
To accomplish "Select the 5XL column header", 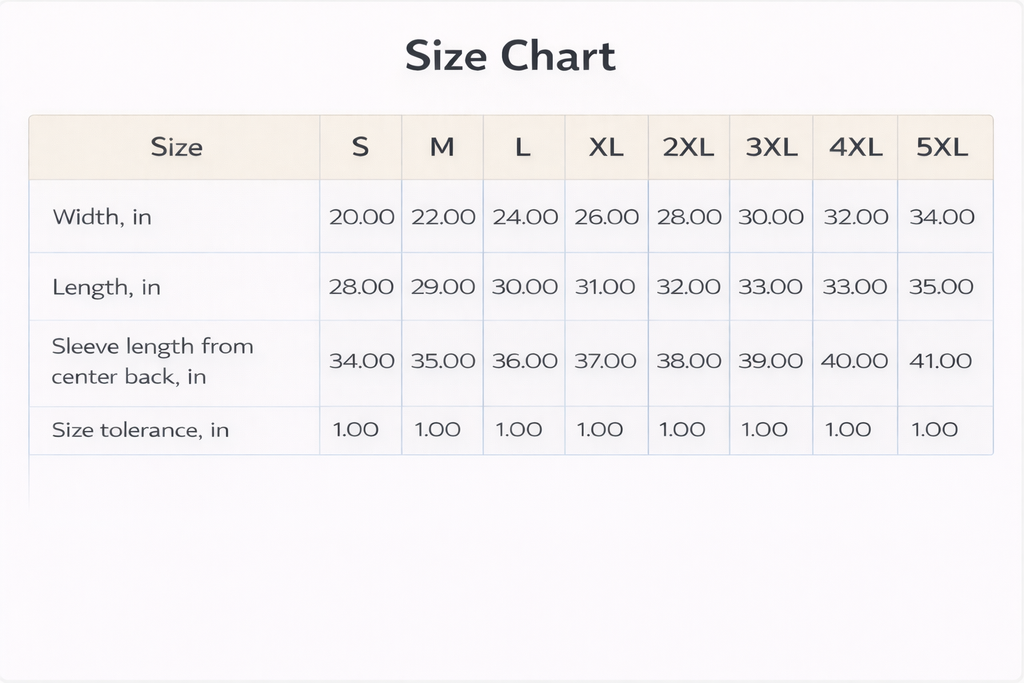I will tap(942, 148).
